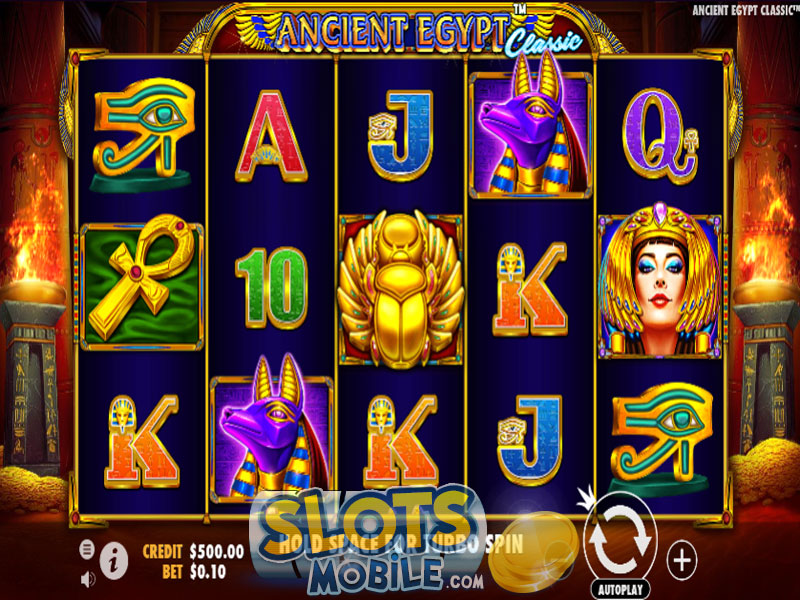Select the Eye of Horus on first reel

click(143, 134)
